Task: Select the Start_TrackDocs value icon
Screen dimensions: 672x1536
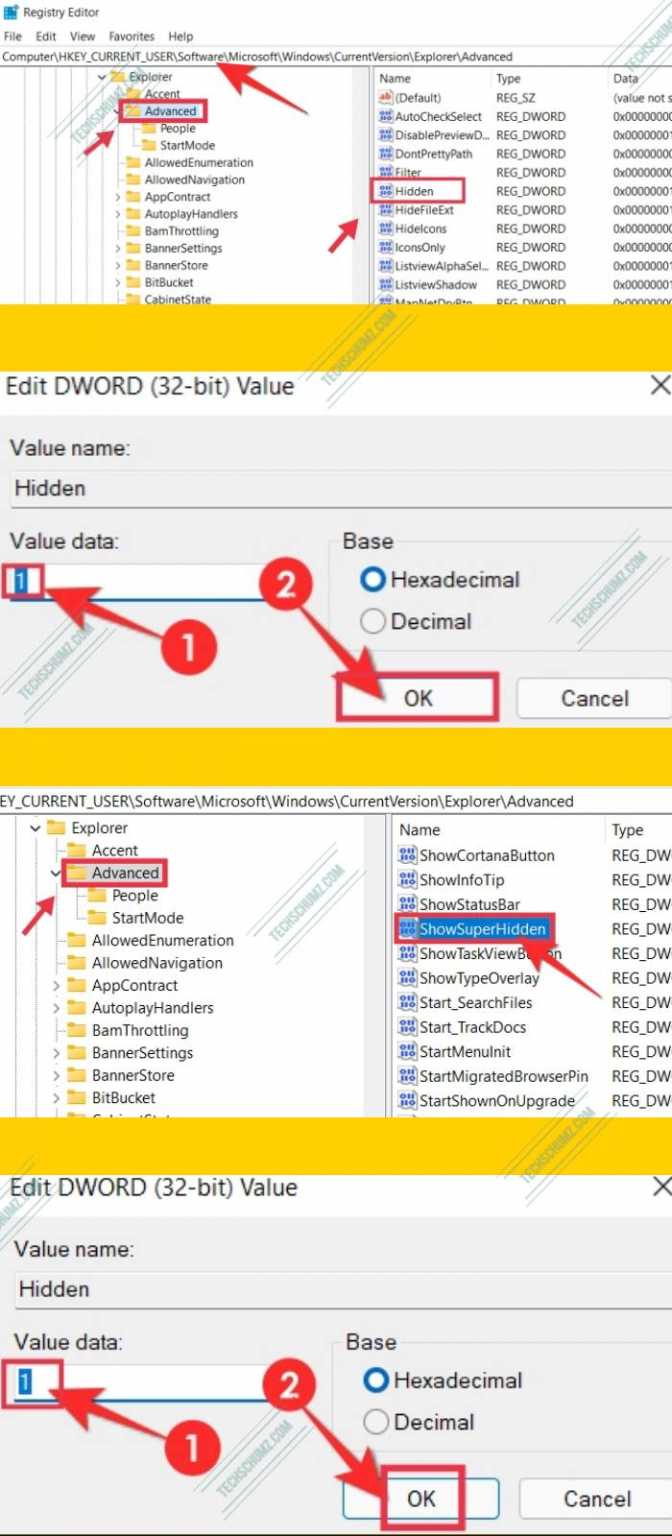Action: [x=407, y=1027]
